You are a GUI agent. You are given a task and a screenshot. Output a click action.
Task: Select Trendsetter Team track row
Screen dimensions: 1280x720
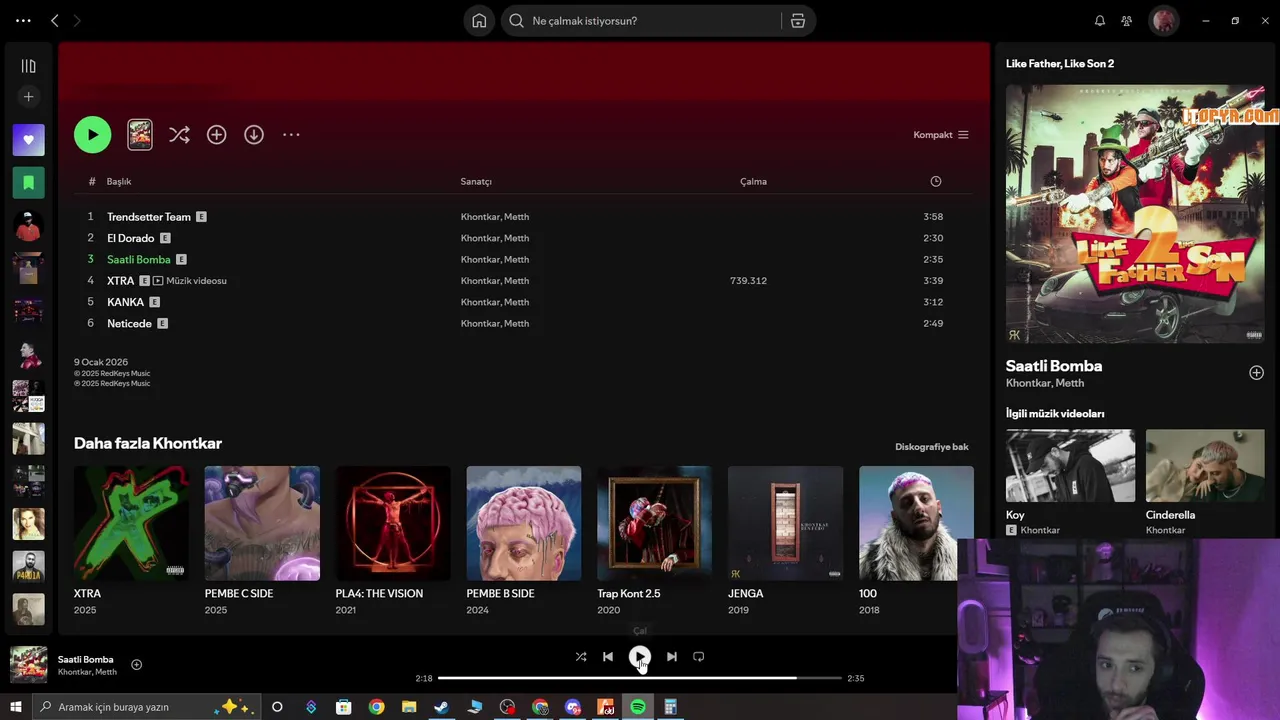pos(515,217)
